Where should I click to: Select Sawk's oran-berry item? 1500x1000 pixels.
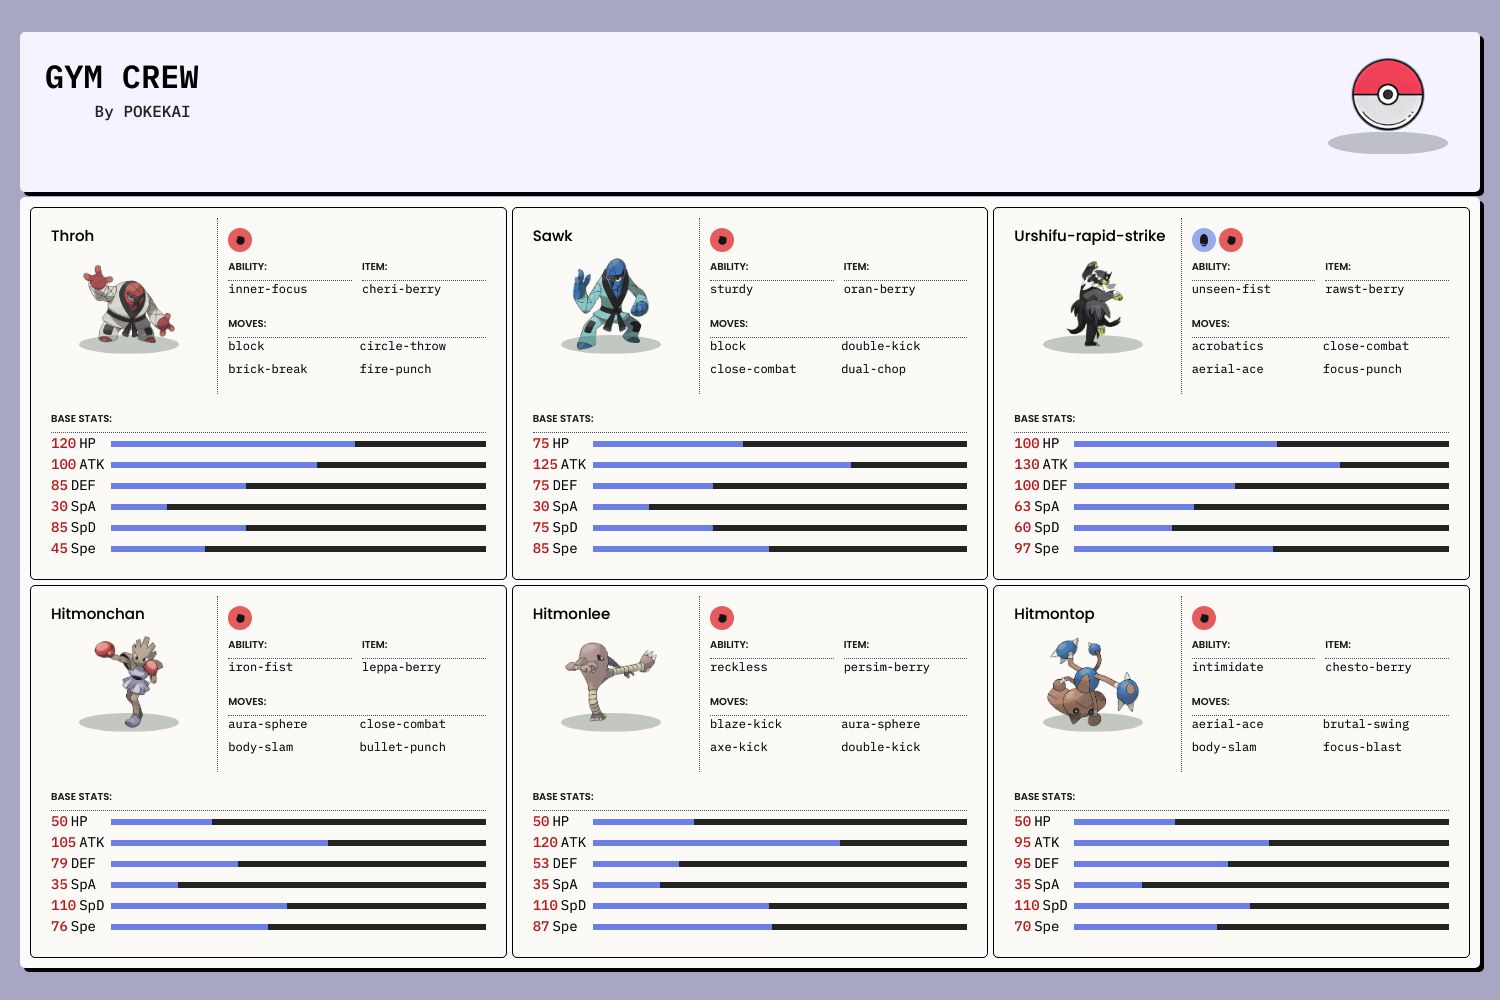click(x=879, y=289)
